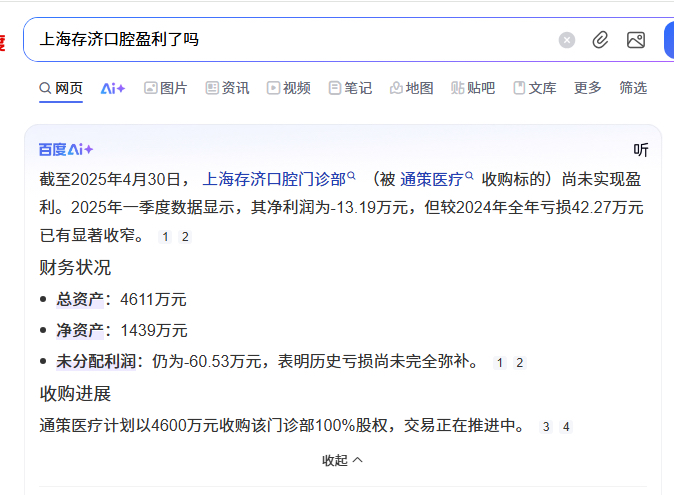This screenshot has width=674, height=495.
Task: Switch to the Ai+ tab
Action: 113,89
